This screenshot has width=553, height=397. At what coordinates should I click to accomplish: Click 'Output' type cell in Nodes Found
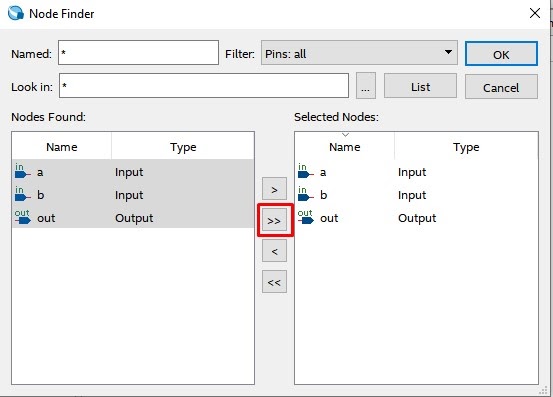point(134,218)
